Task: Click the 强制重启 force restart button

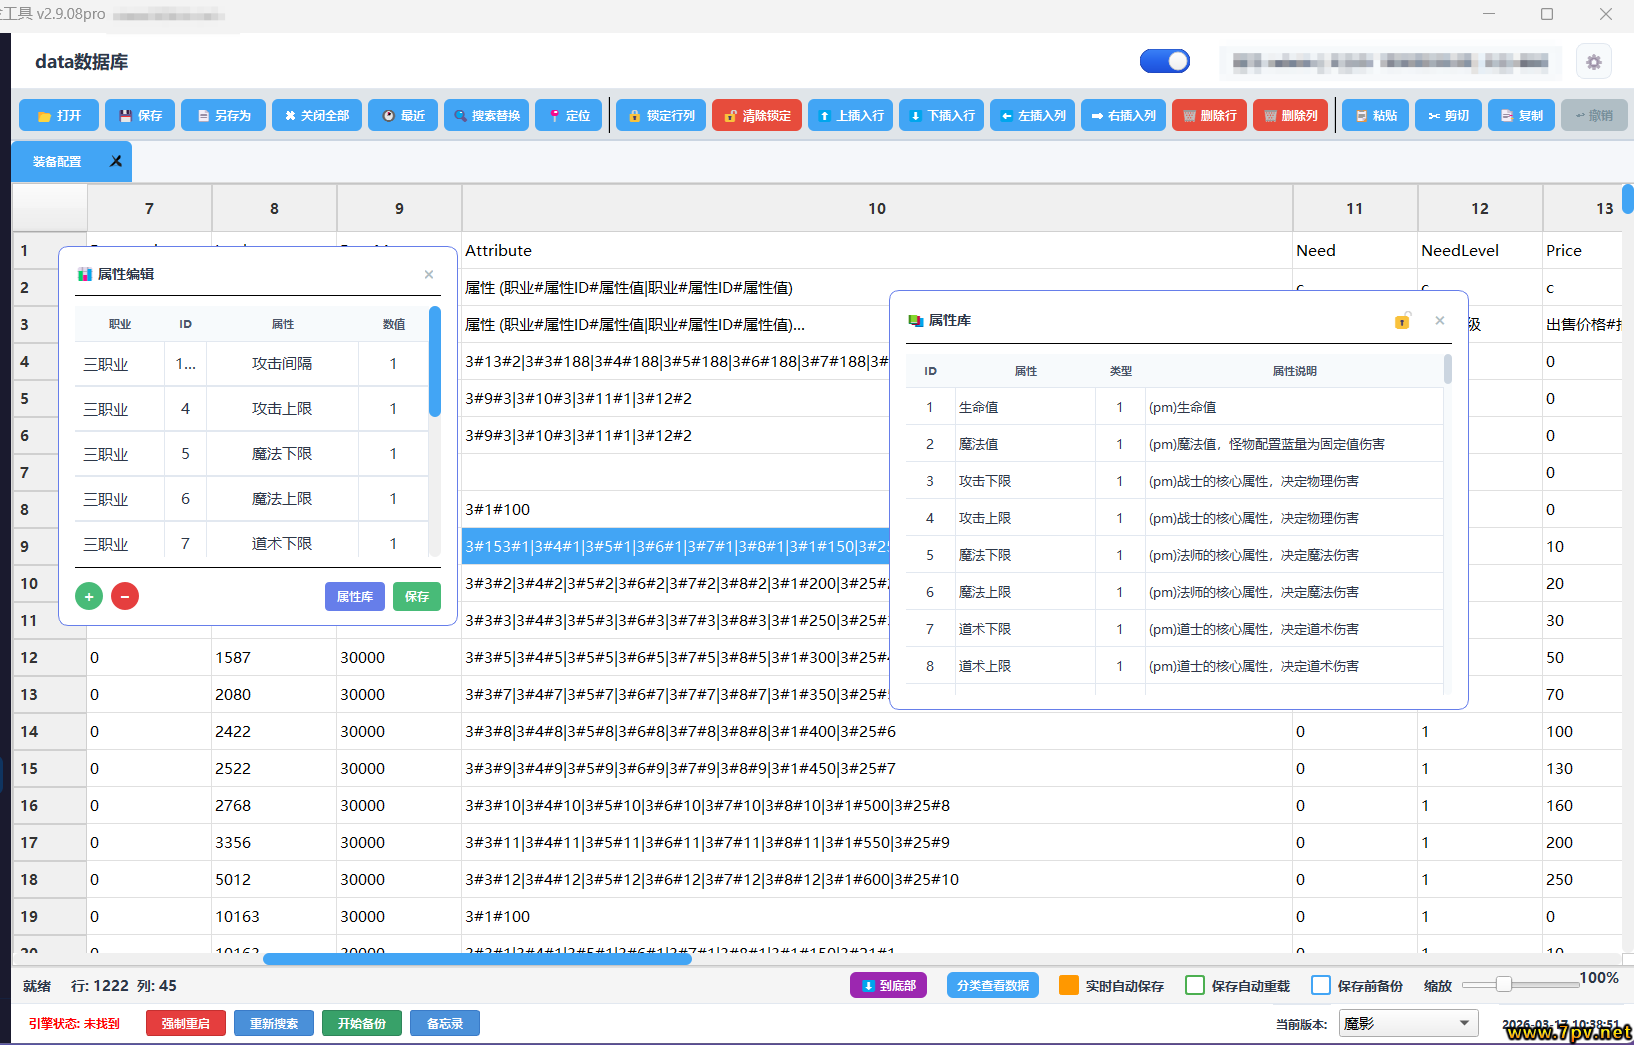Action: pos(185,1023)
